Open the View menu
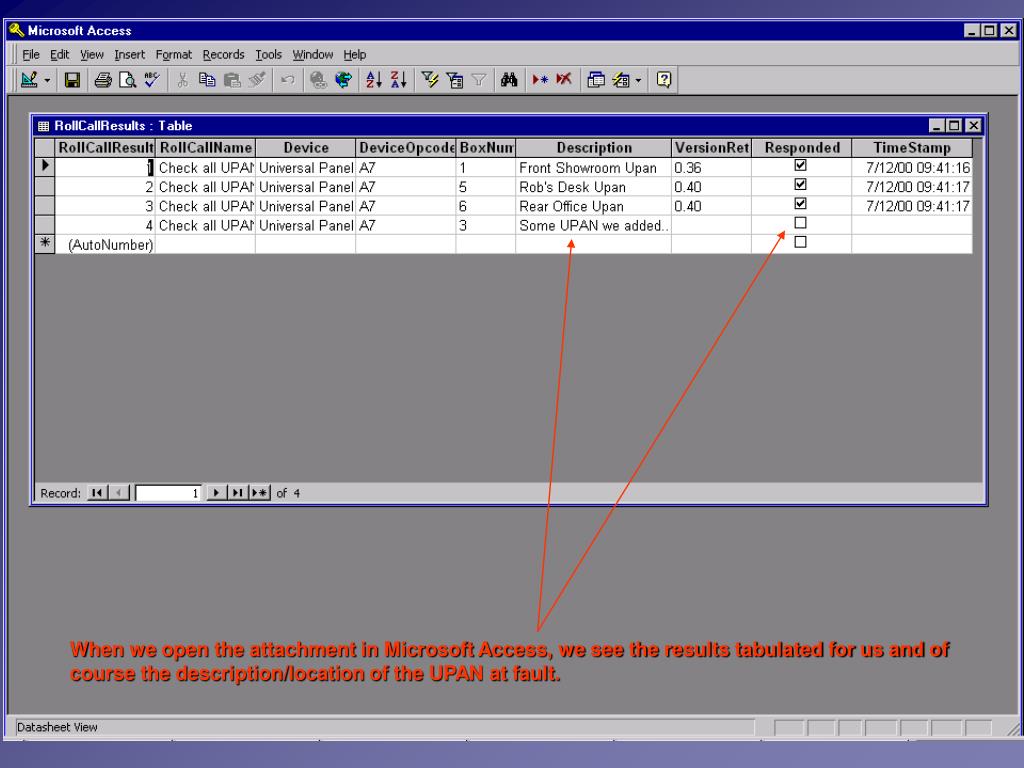Screen dimensions: 1024x768 click(x=92, y=55)
